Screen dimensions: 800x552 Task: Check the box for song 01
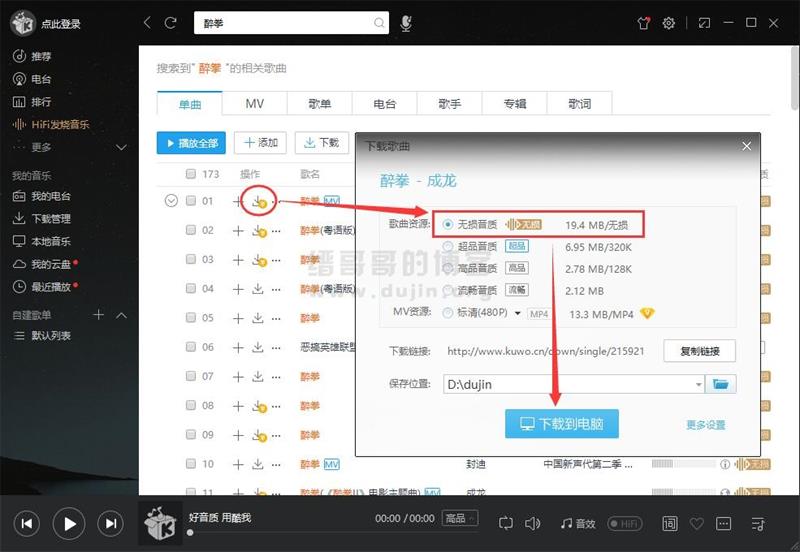191,201
